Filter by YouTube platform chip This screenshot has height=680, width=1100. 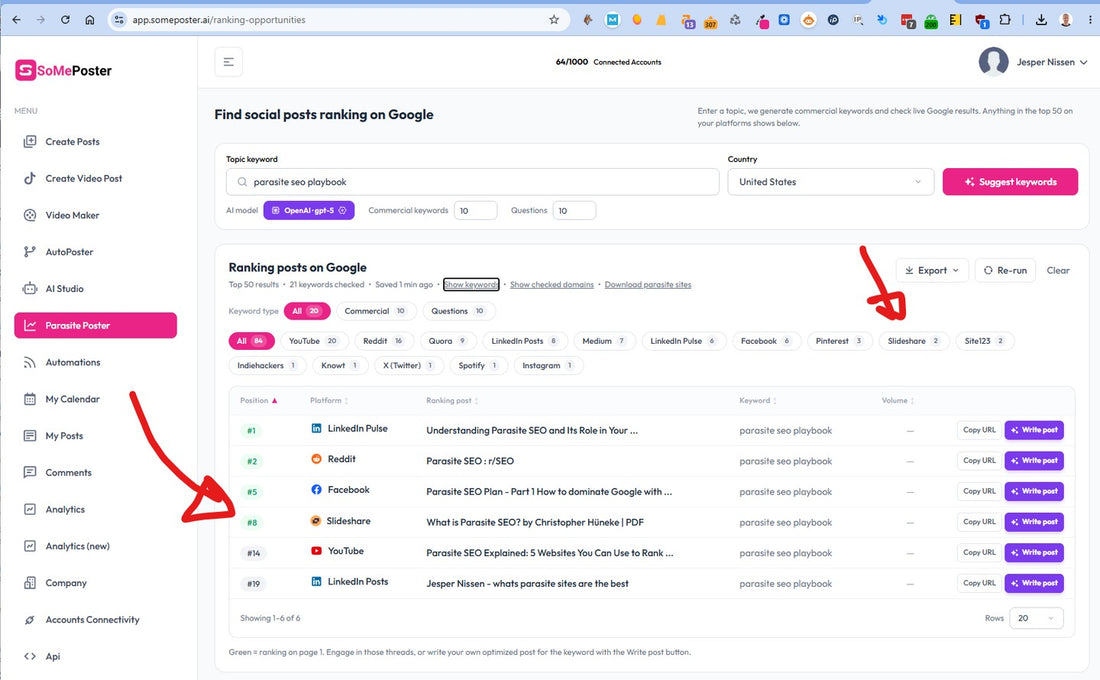pyautogui.click(x=313, y=341)
